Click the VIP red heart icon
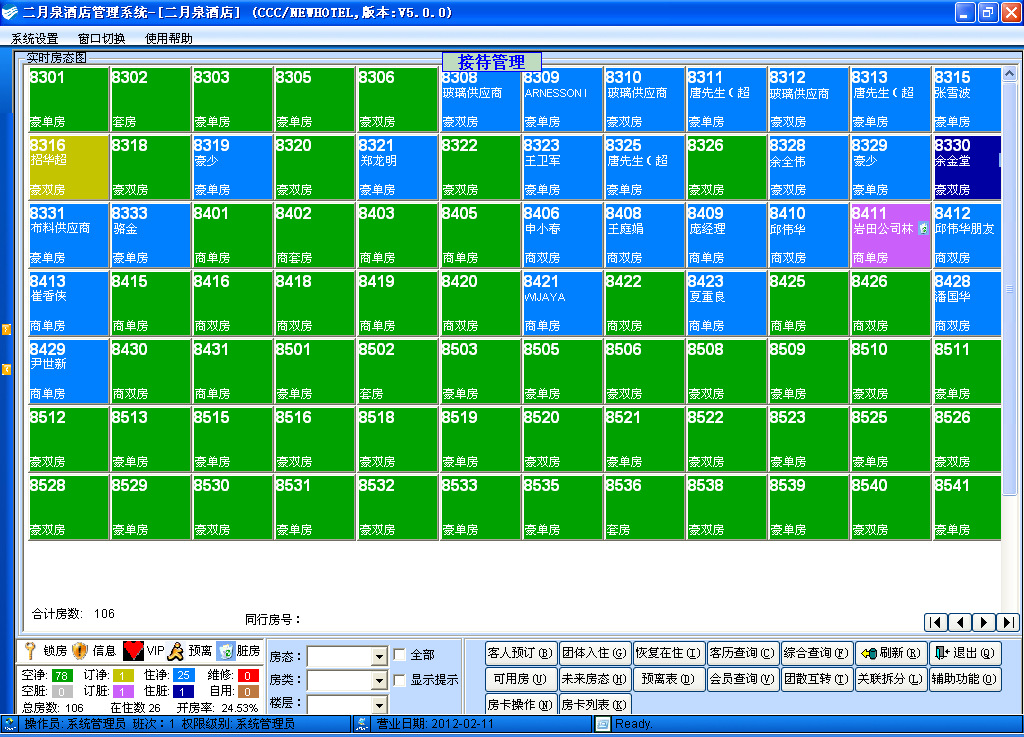The height and width of the screenshot is (737, 1024). 133,650
